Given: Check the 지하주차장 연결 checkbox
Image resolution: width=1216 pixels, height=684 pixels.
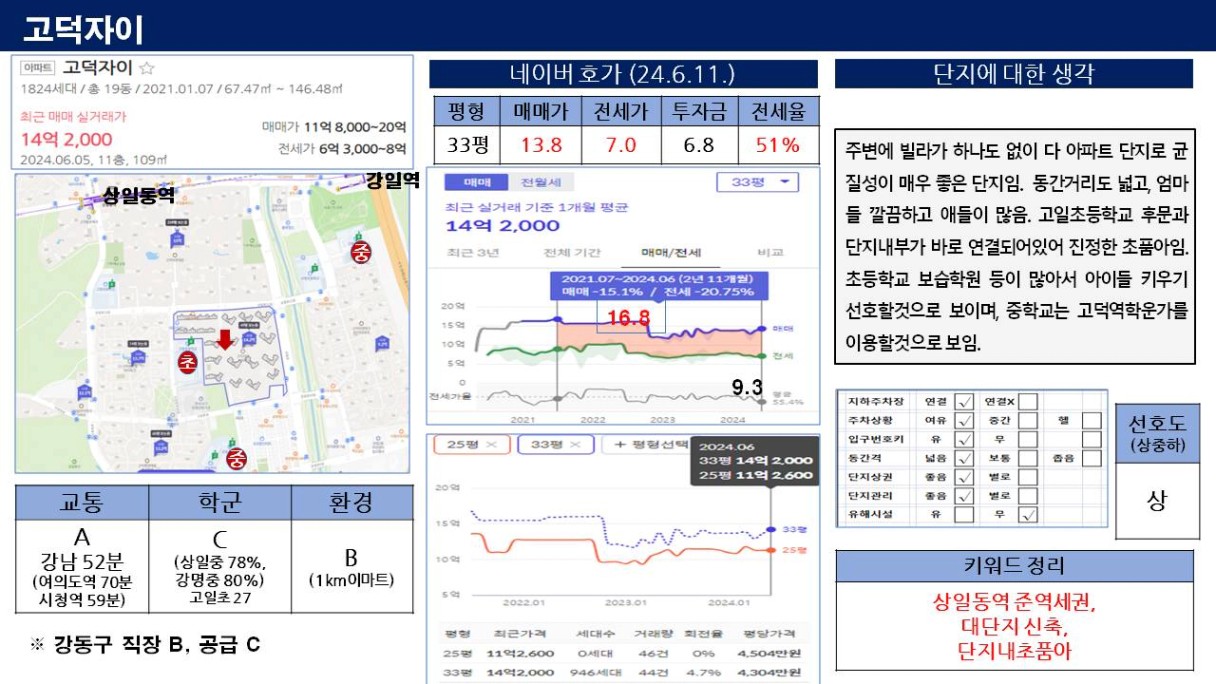Looking at the screenshot, I should point(964,402).
